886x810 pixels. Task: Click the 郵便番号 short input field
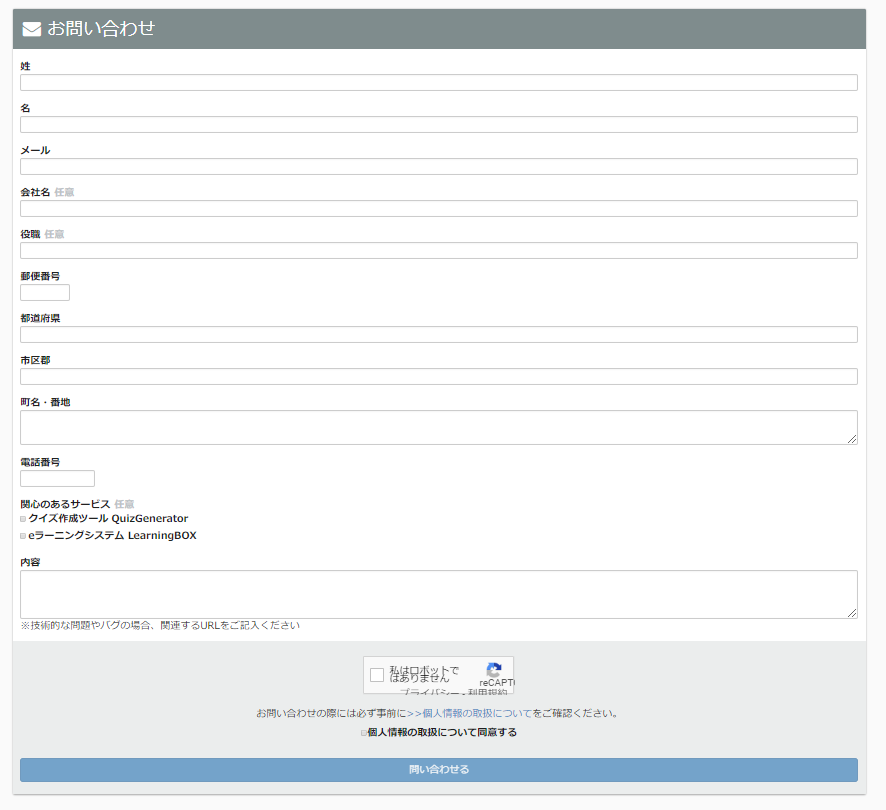pyautogui.click(x=45, y=292)
